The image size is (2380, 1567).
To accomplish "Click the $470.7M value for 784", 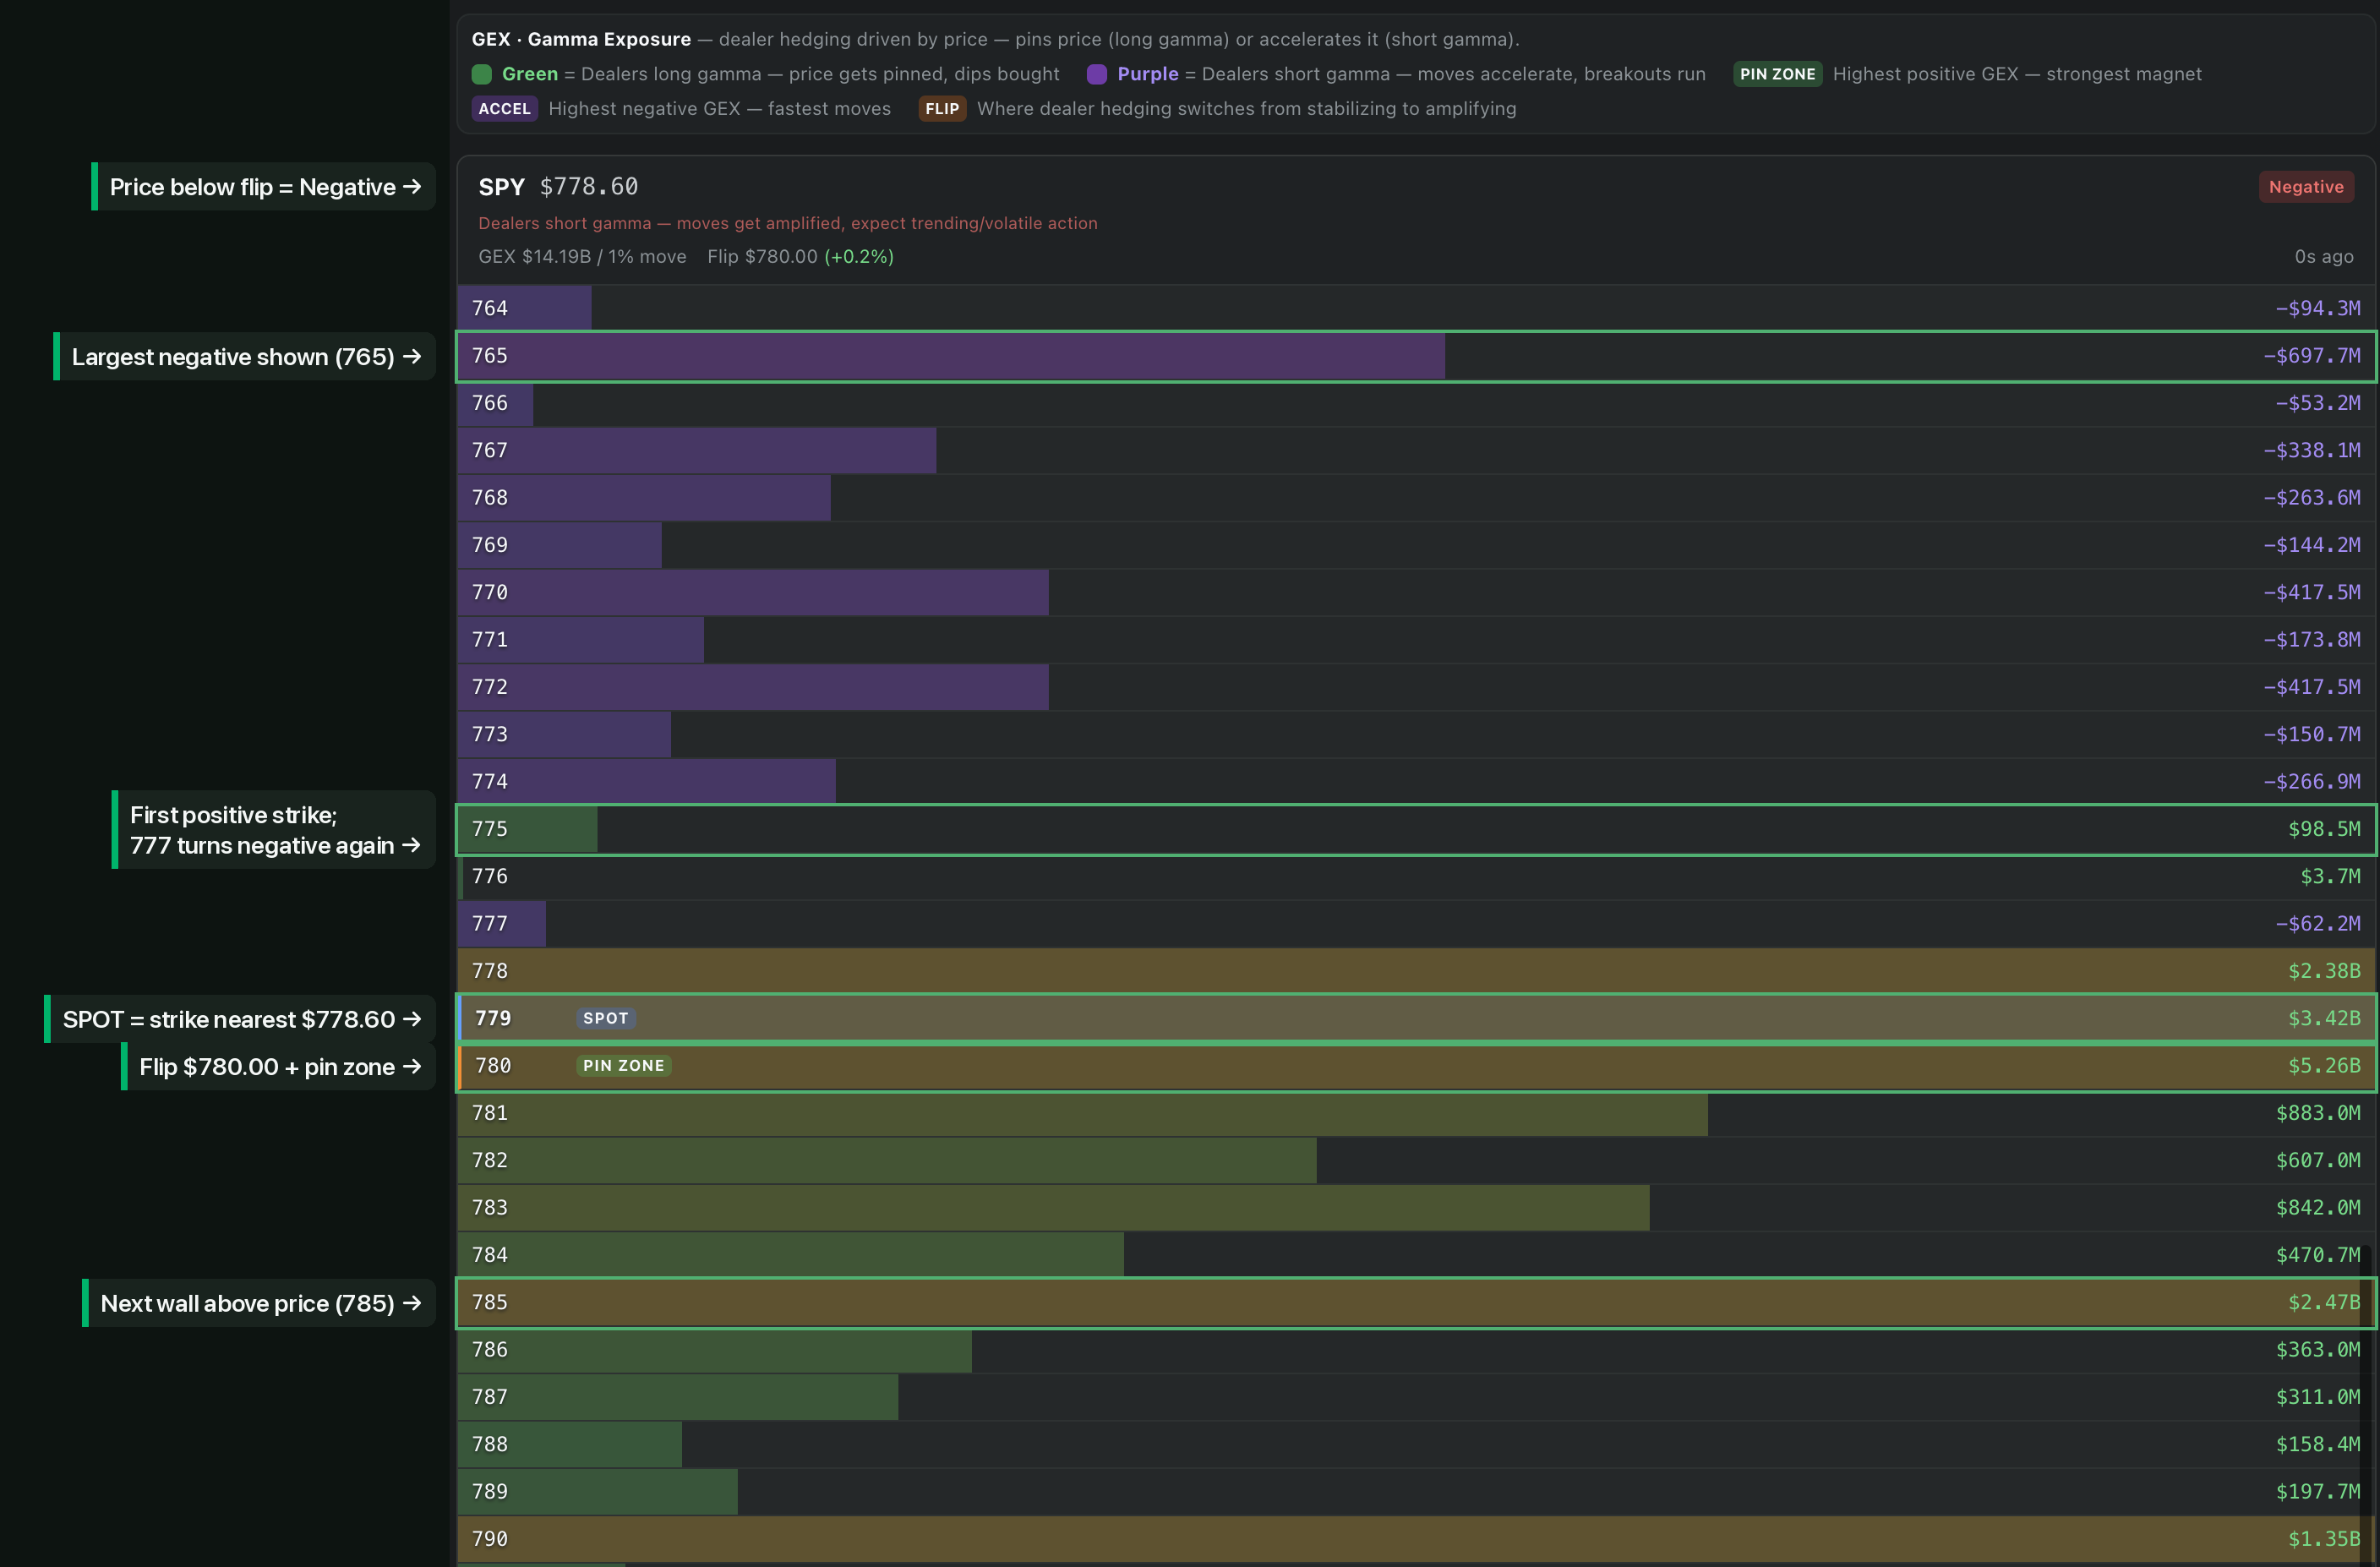I will pyautogui.click(x=2317, y=1255).
